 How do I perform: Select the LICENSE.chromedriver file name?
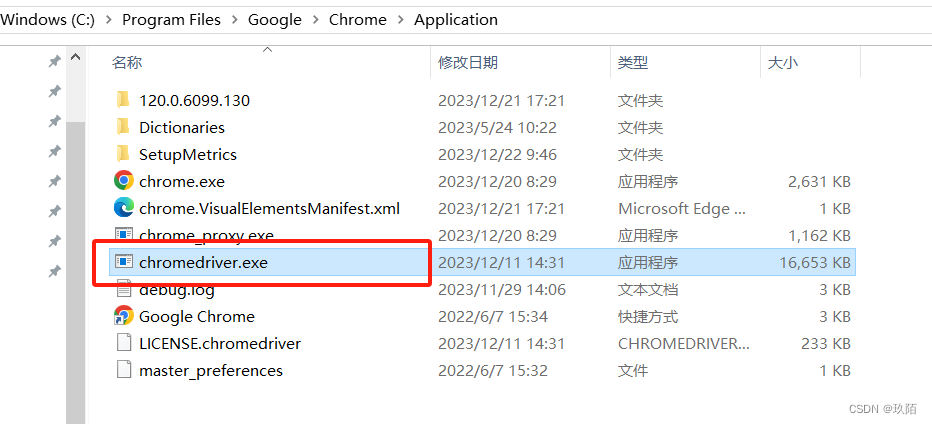coord(220,344)
